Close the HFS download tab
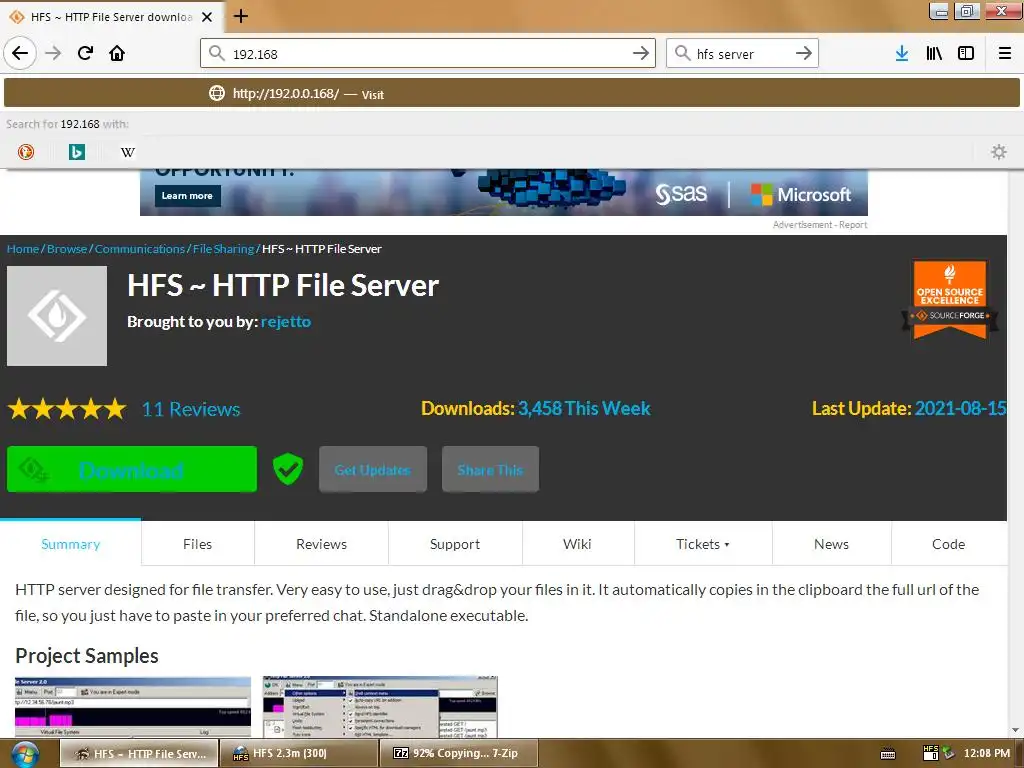This screenshot has height=768, width=1024. coord(207,17)
